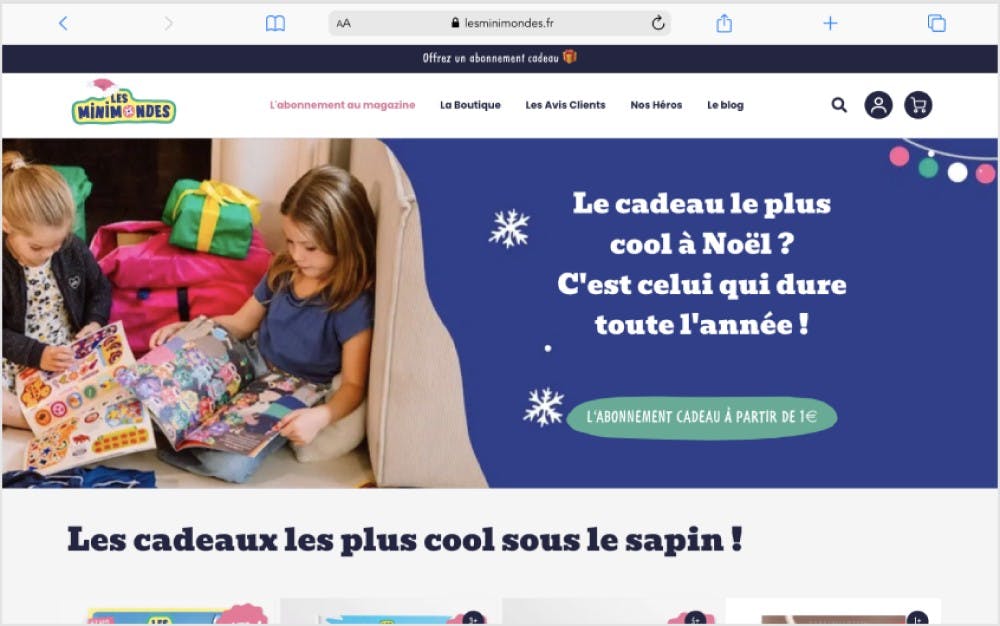Open the shopping cart icon
The width and height of the screenshot is (1000, 626).
918,105
